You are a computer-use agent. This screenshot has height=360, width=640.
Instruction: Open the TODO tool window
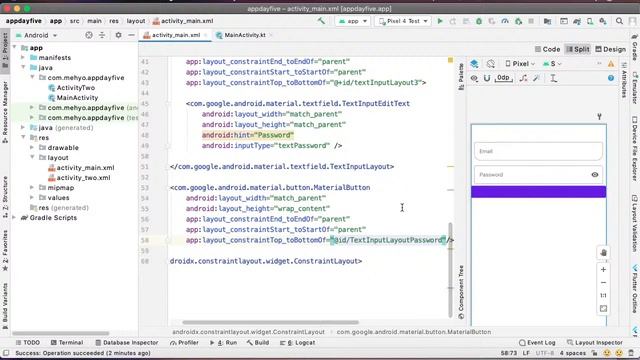click(x=28, y=342)
